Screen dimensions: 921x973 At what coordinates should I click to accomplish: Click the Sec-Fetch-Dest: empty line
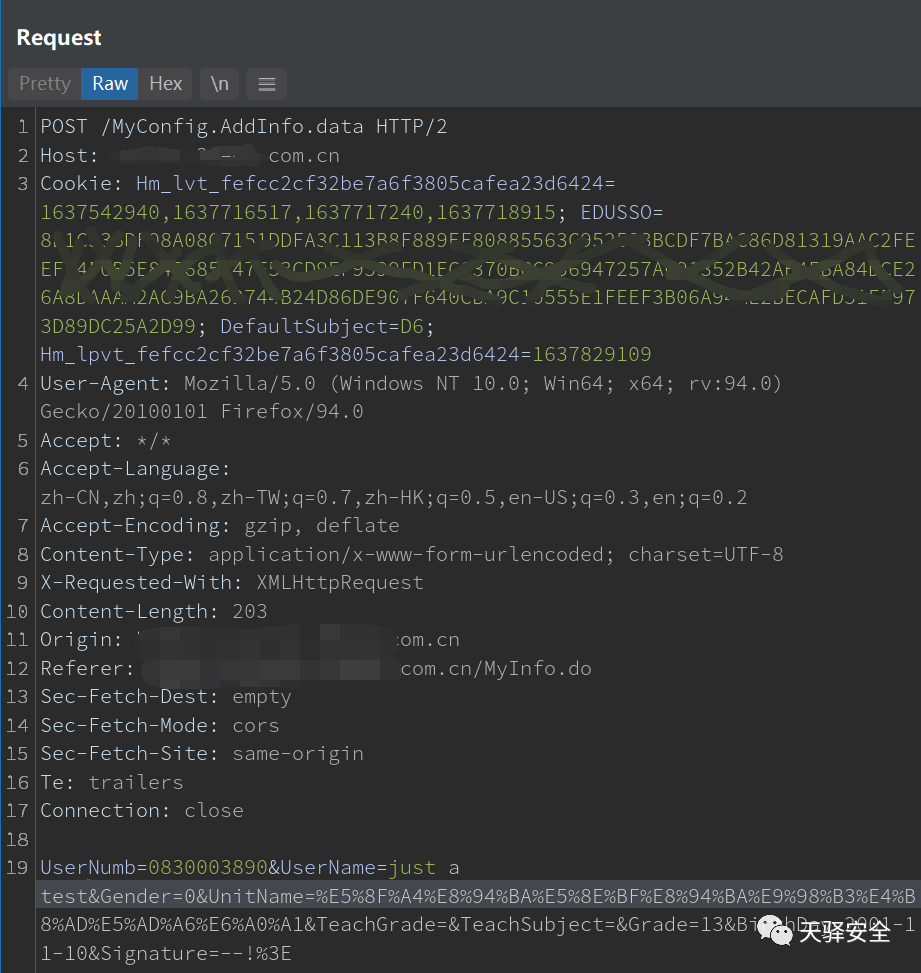click(x=165, y=697)
